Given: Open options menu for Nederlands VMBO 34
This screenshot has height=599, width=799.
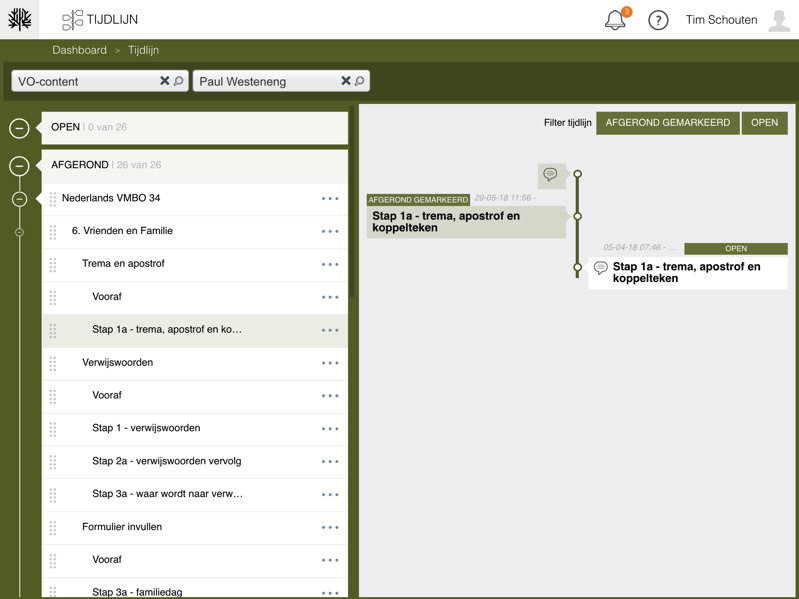Looking at the screenshot, I should (330, 199).
